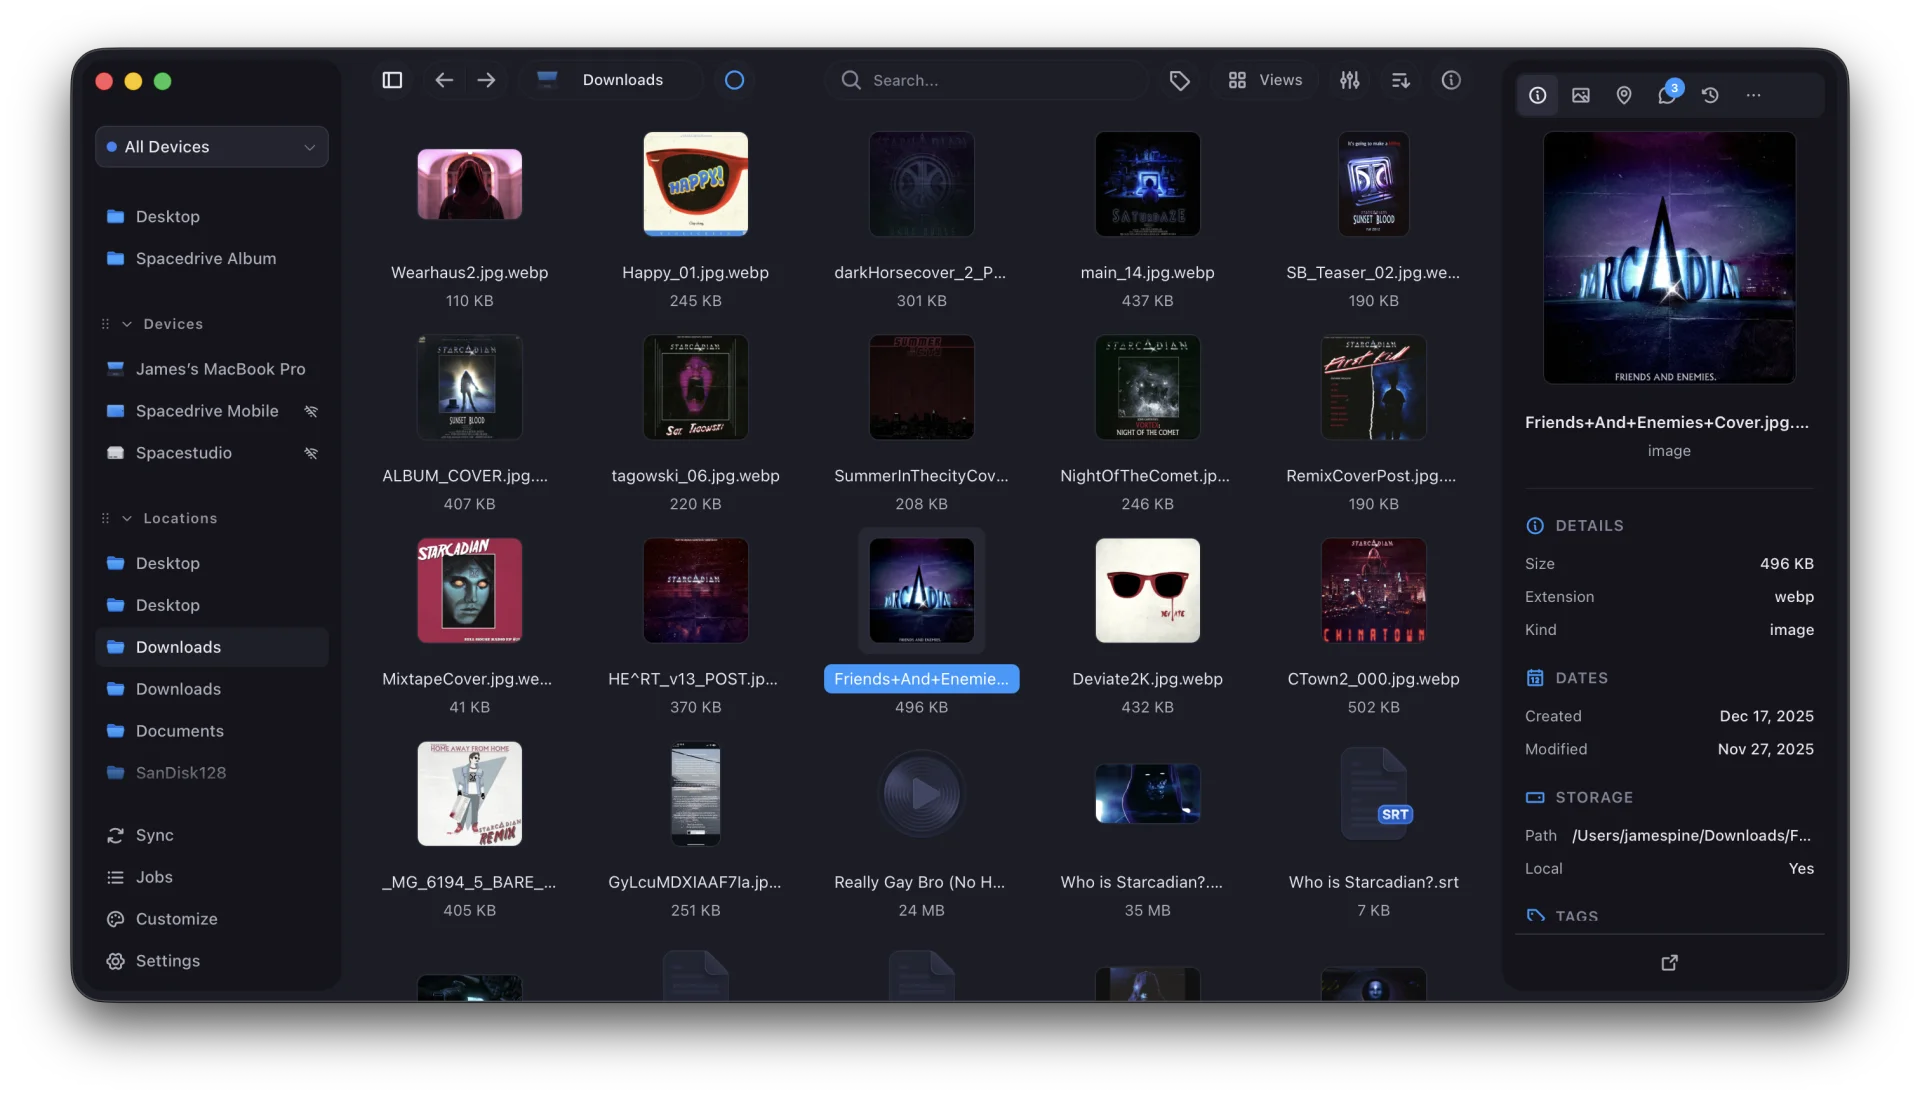Switch to the inspector location pin tab
This screenshot has height=1096, width=1920.
coord(1624,95)
